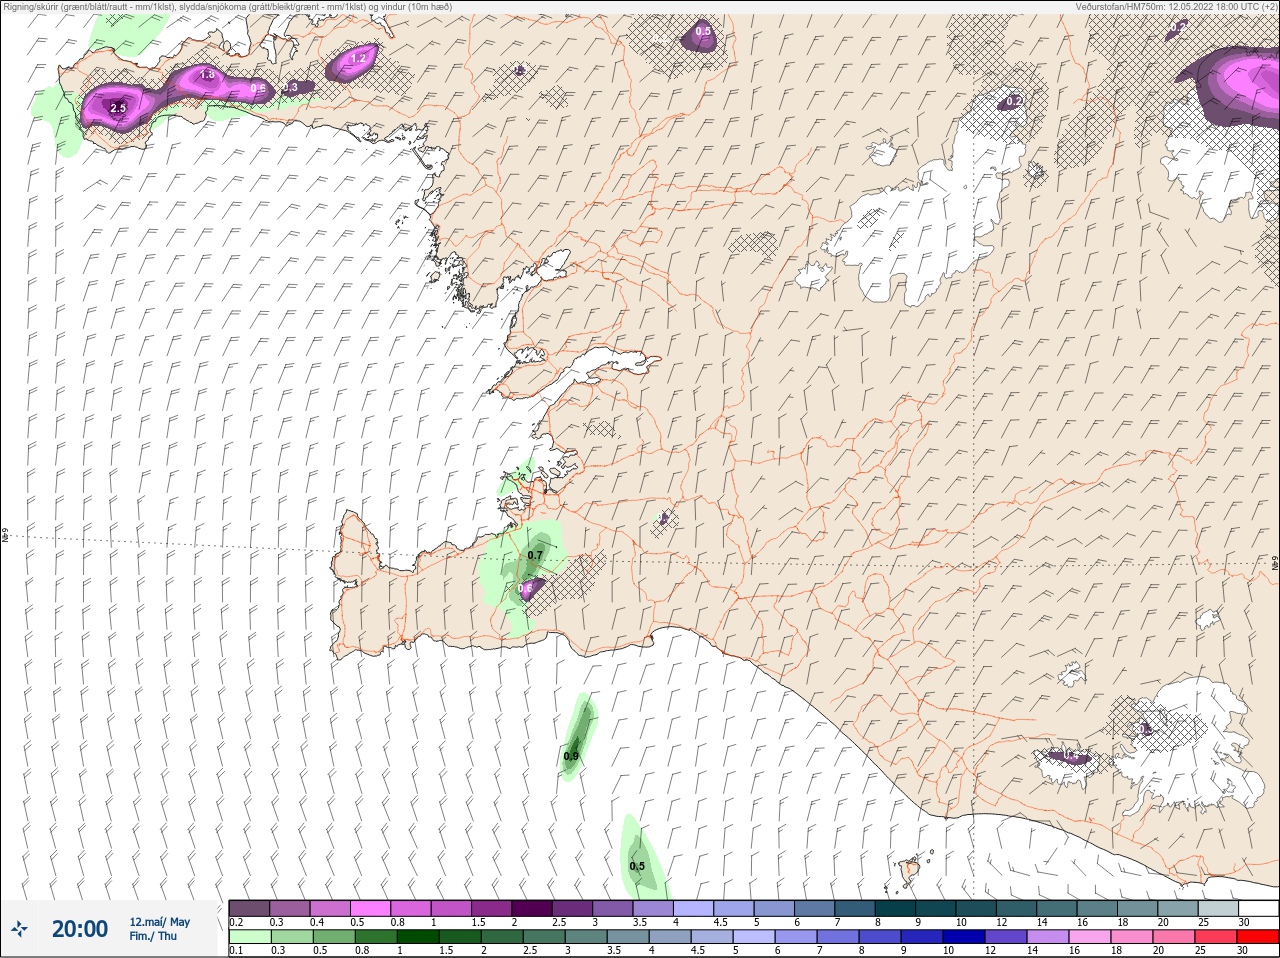Click the 0.7 label in the green rain area
Image resolution: width=1280 pixels, height=958 pixels.
(x=535, y=555)
